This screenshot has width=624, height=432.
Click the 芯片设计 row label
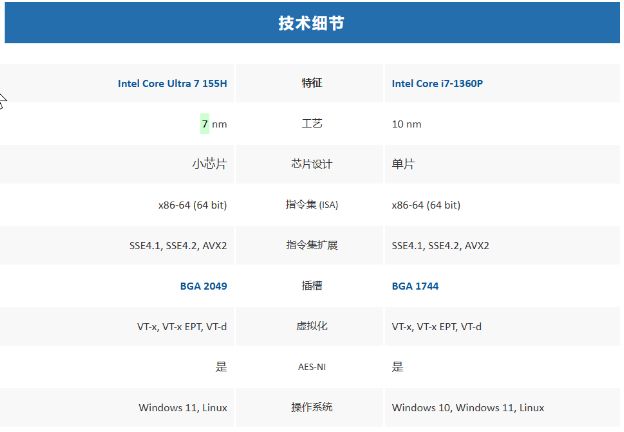(x=312, y=164)
